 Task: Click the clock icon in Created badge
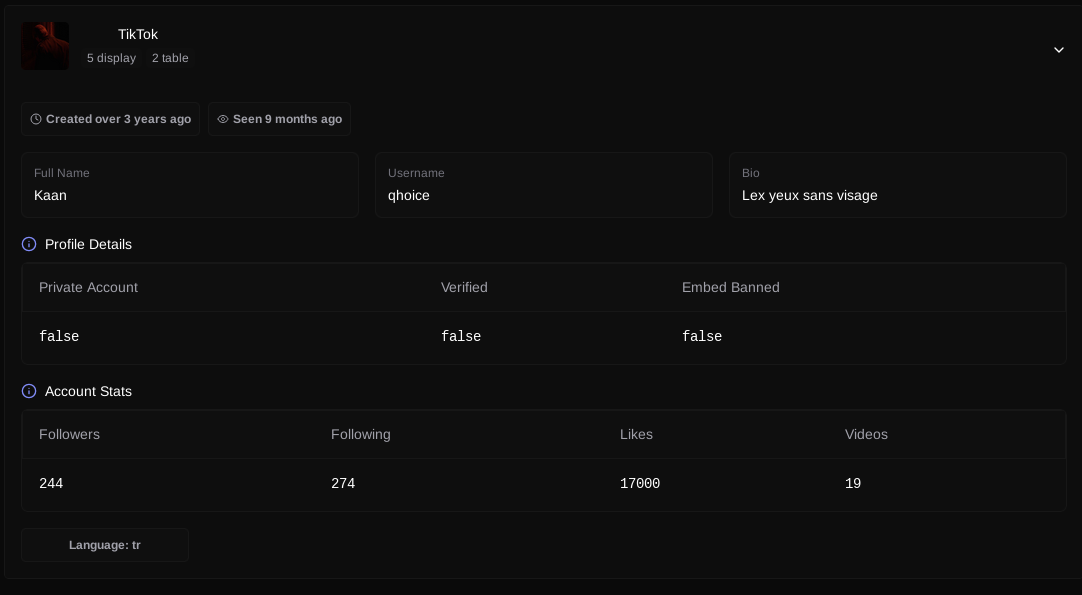coord(36,119)
